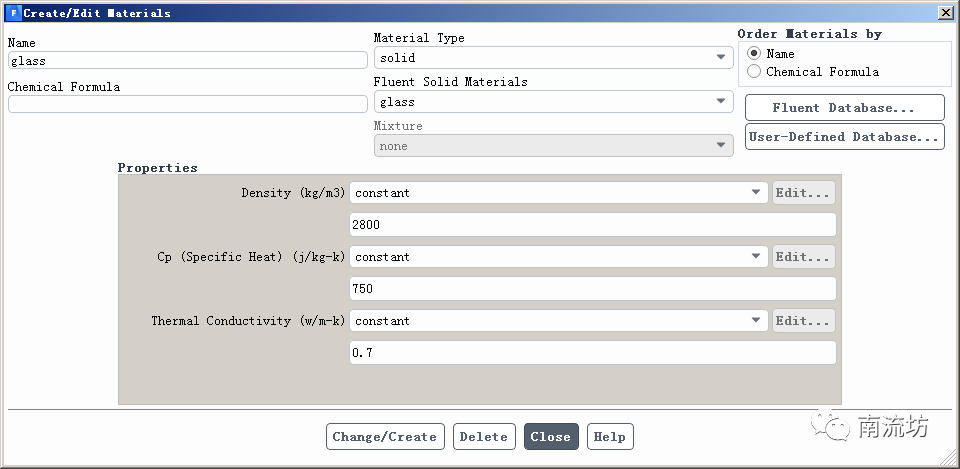The image size is (960, 469).
Task: Click the Delete button
Action: 484,437
